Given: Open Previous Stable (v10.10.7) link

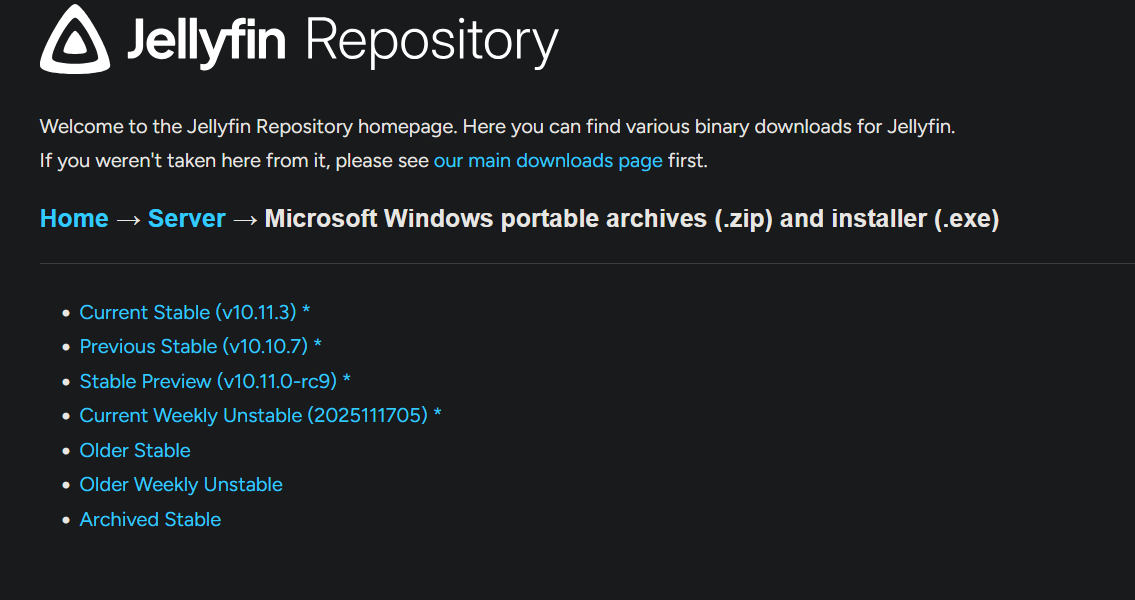Looking at the screenshot, I should pyautogui.click(x=201, y=347).
